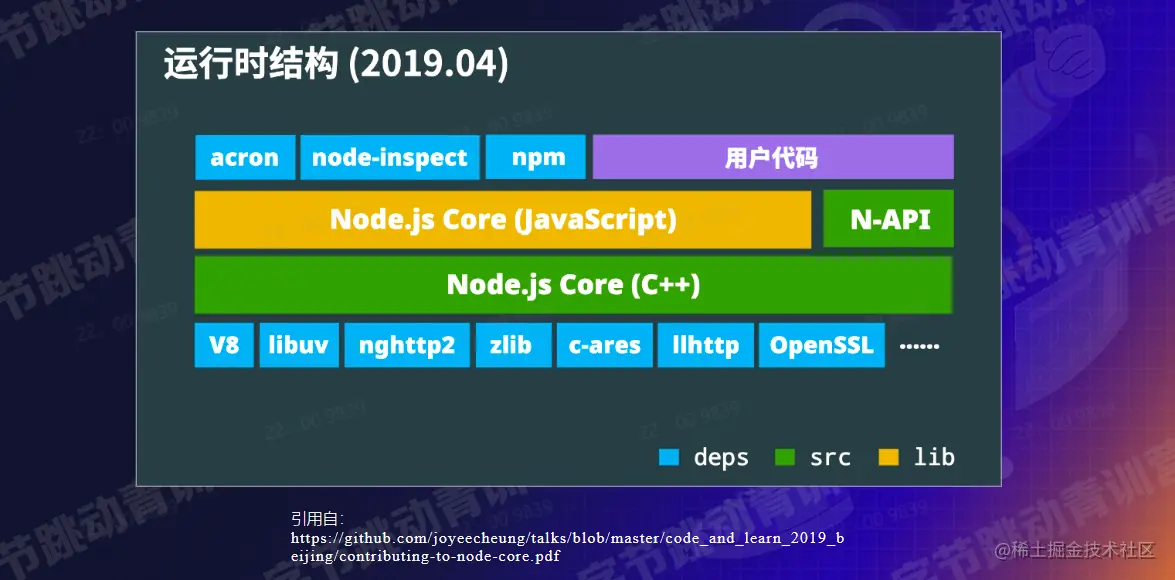This screenshot has width=1175, height=580.
Task: Click the blue deps legend swatch
Action: pyautogui.click(x=668, y=457)
